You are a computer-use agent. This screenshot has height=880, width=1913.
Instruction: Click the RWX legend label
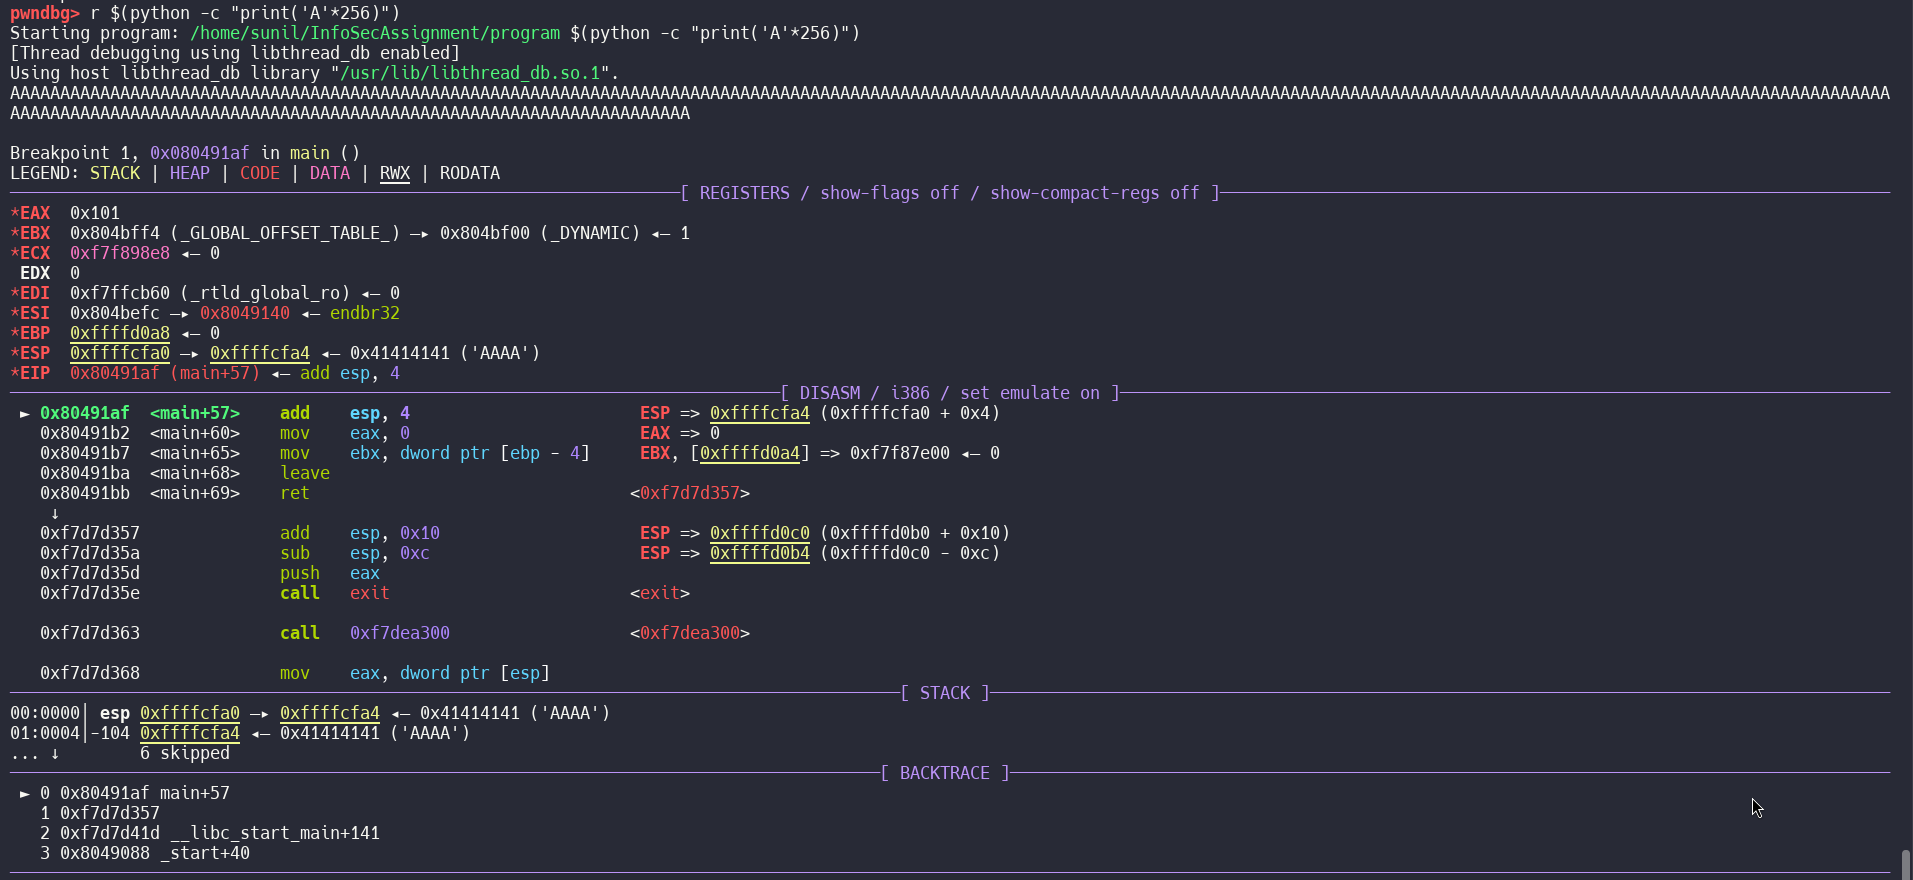(395, 173)
